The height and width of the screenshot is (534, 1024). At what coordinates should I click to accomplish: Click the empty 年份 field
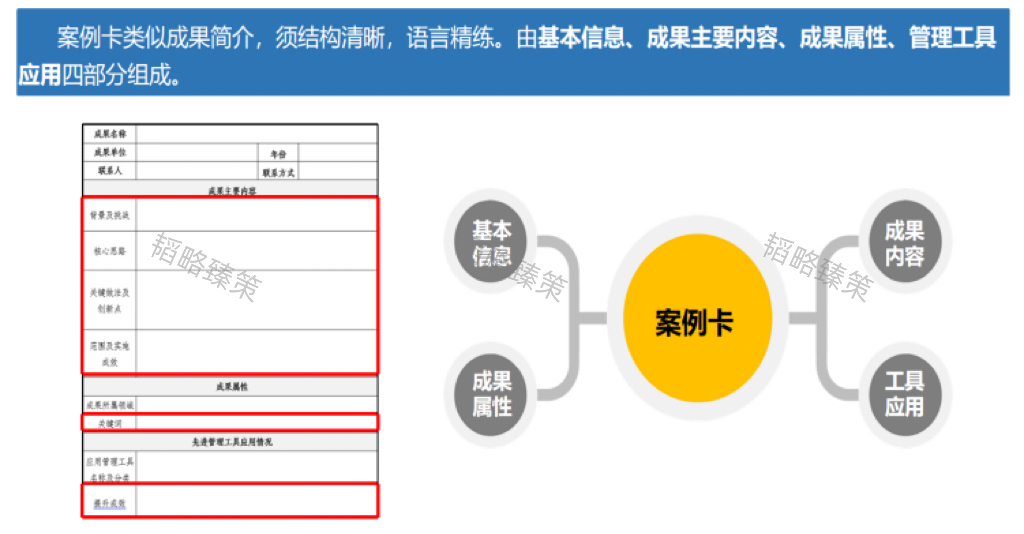coord(337,153)
